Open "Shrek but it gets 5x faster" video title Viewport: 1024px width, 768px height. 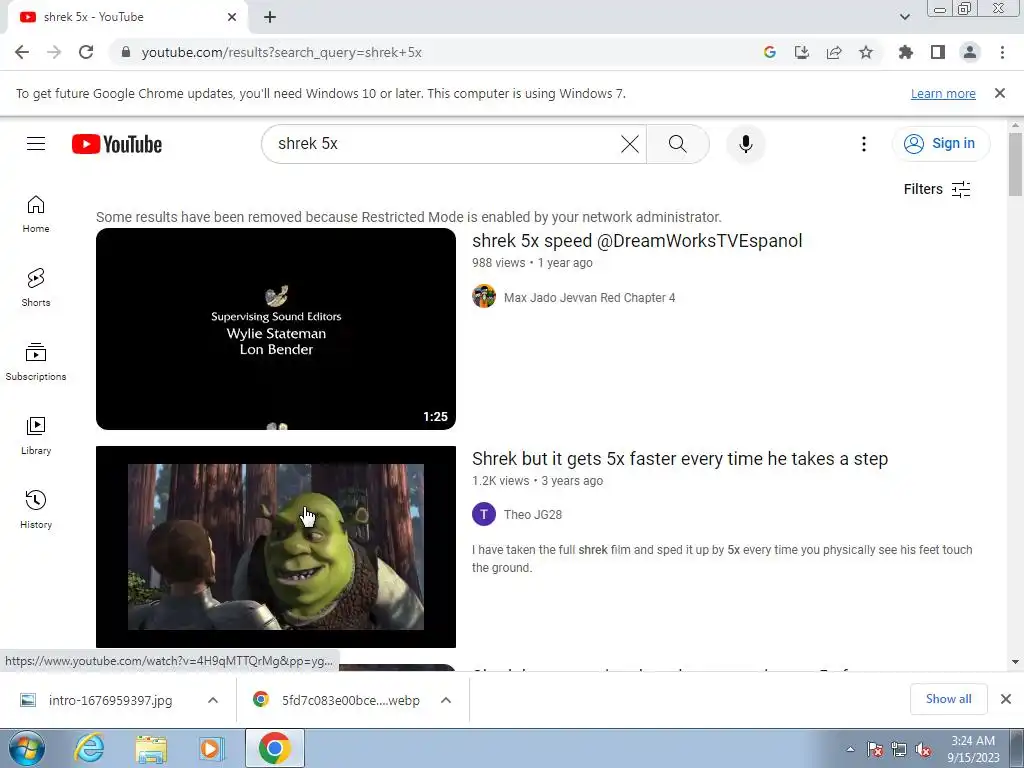(680, 458)
